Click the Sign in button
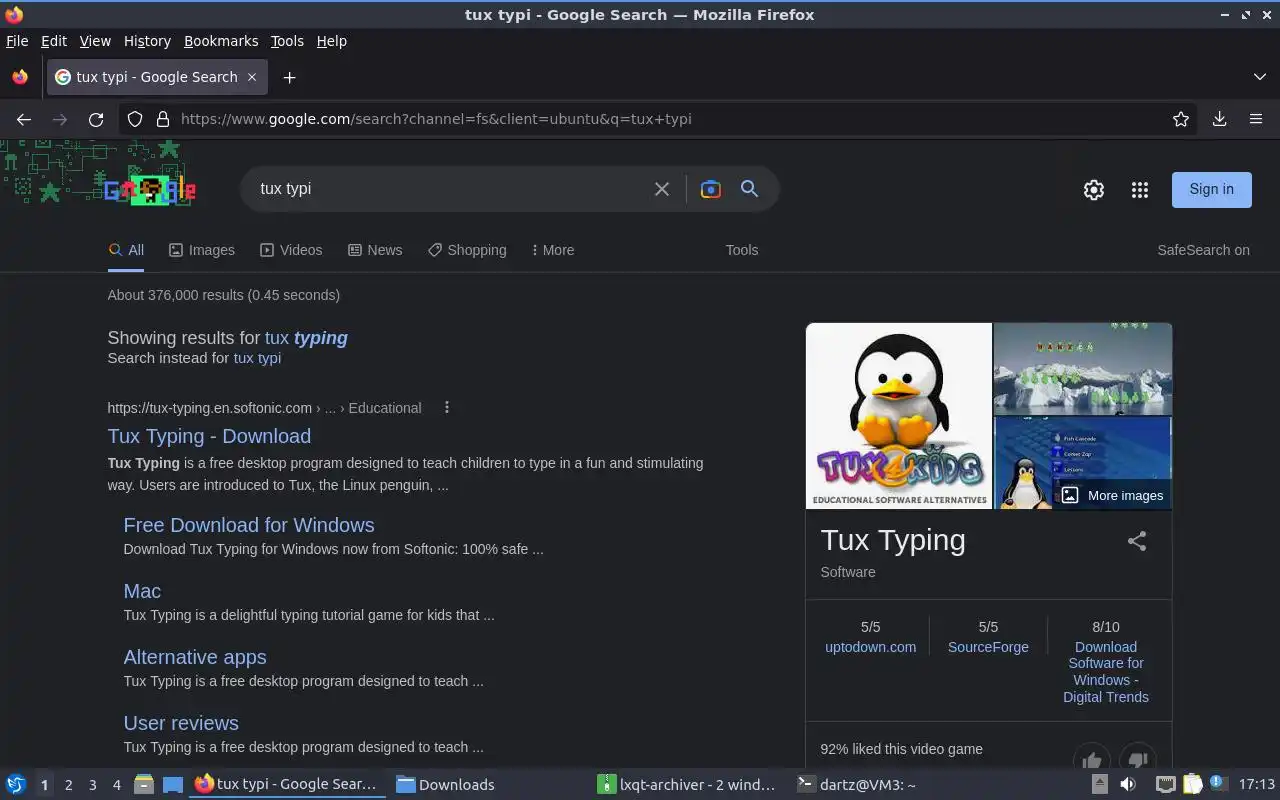Viewport: 1280px width, 800px height. click(1211, 189)
